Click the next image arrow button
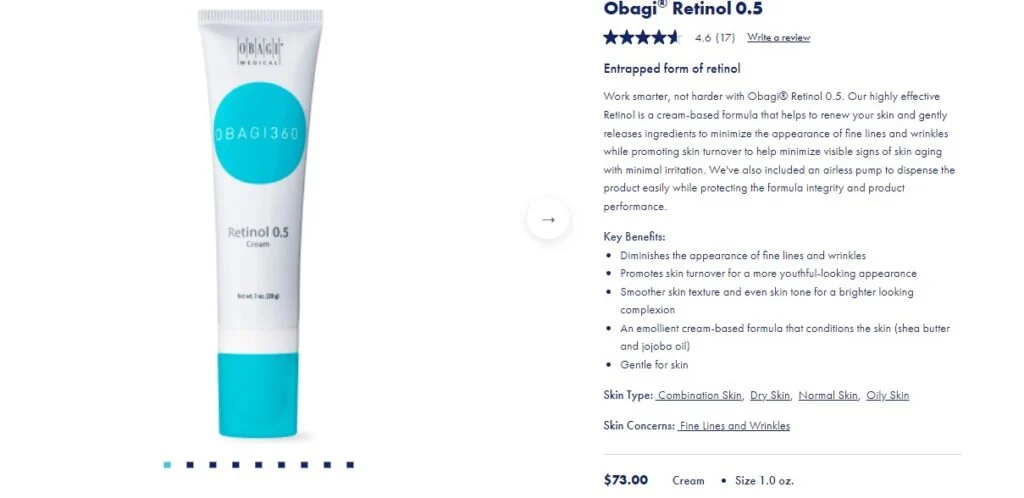 pos(548,219)
